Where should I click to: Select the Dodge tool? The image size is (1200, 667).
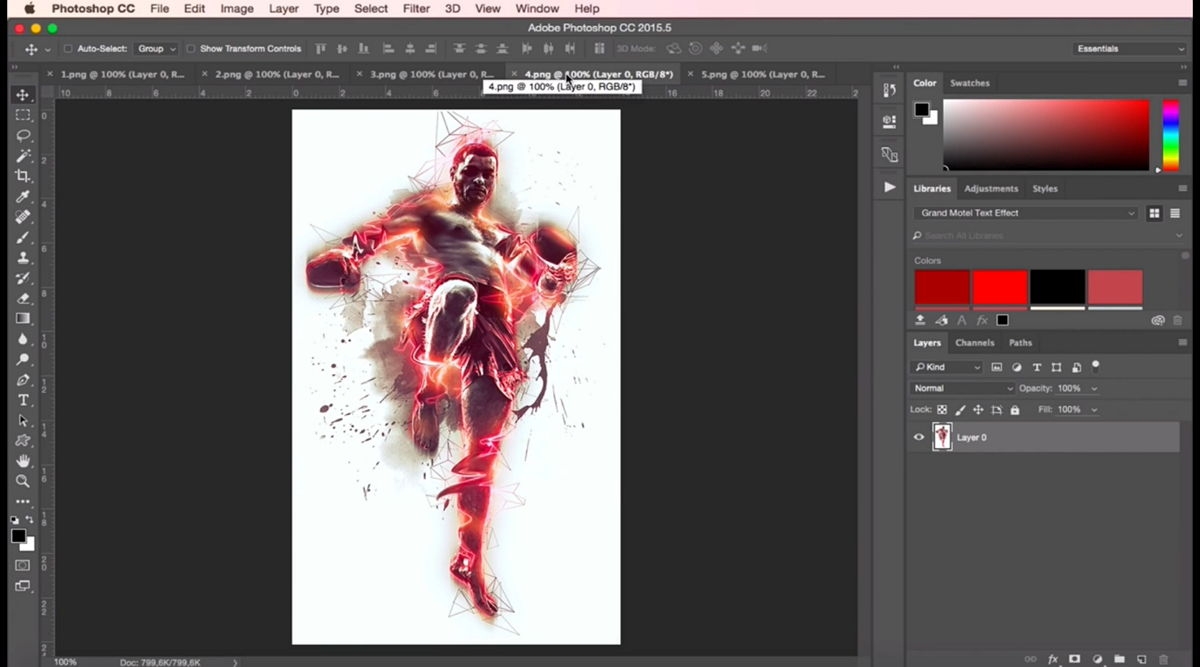22,359
